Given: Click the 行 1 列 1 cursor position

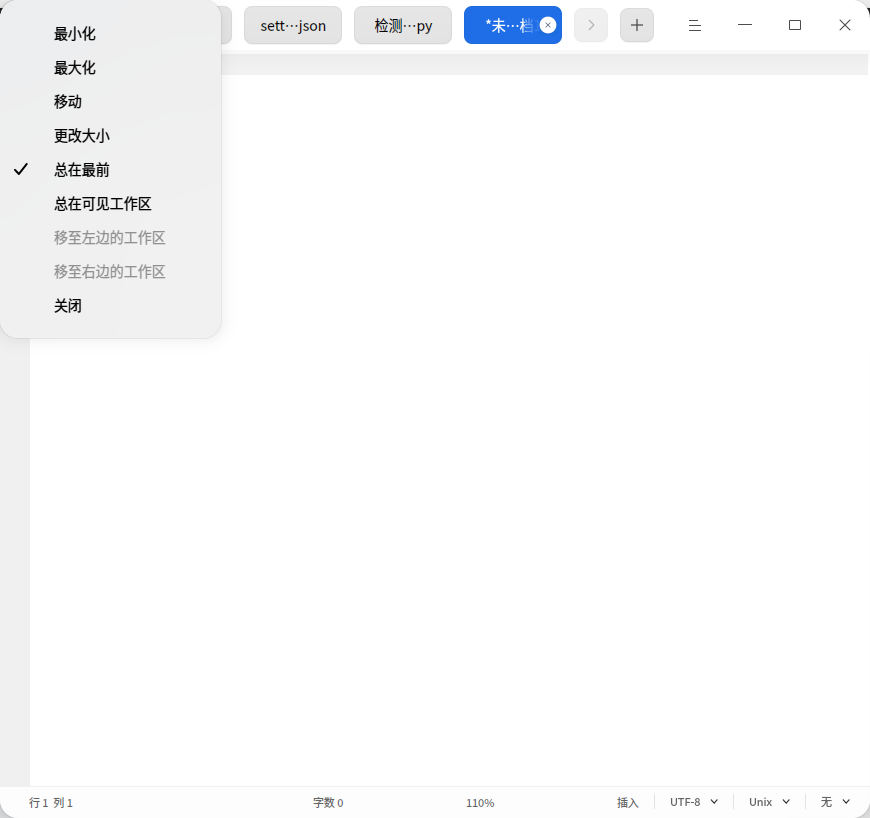Looking at the screenshot, I should (50, 802).
